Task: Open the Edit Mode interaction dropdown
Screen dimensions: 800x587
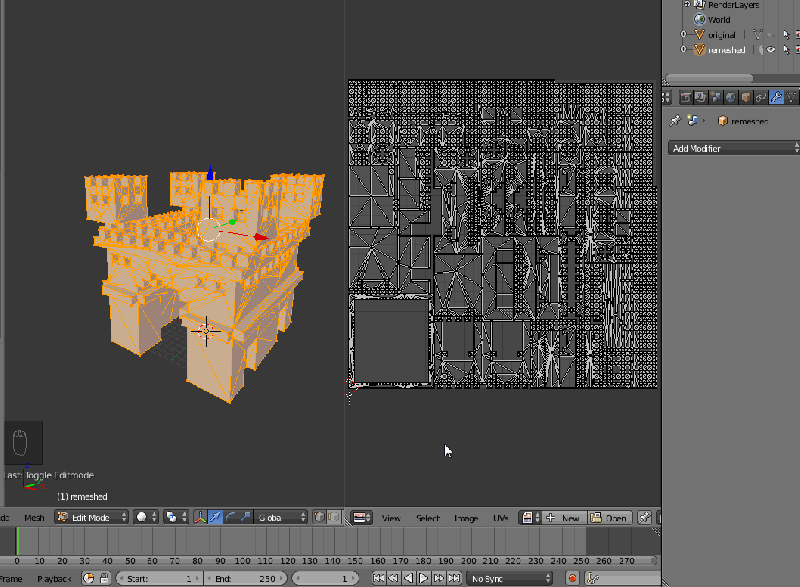Action: pyautogui.click(x=90, y=517)
